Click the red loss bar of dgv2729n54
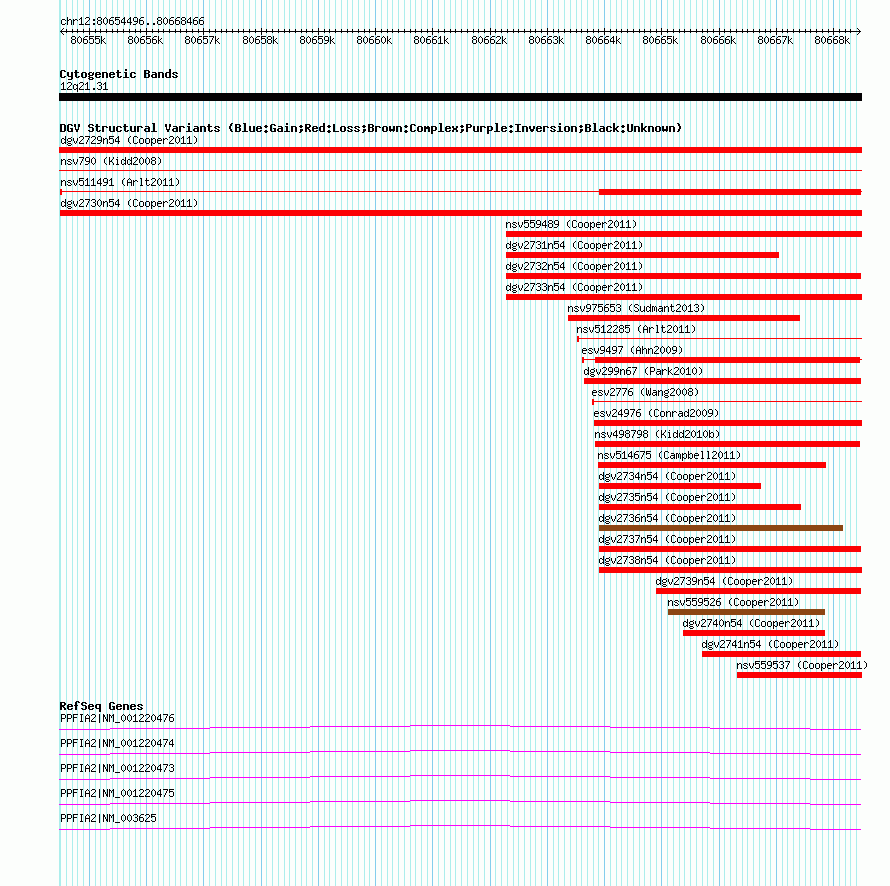 (x=460, y=150)
